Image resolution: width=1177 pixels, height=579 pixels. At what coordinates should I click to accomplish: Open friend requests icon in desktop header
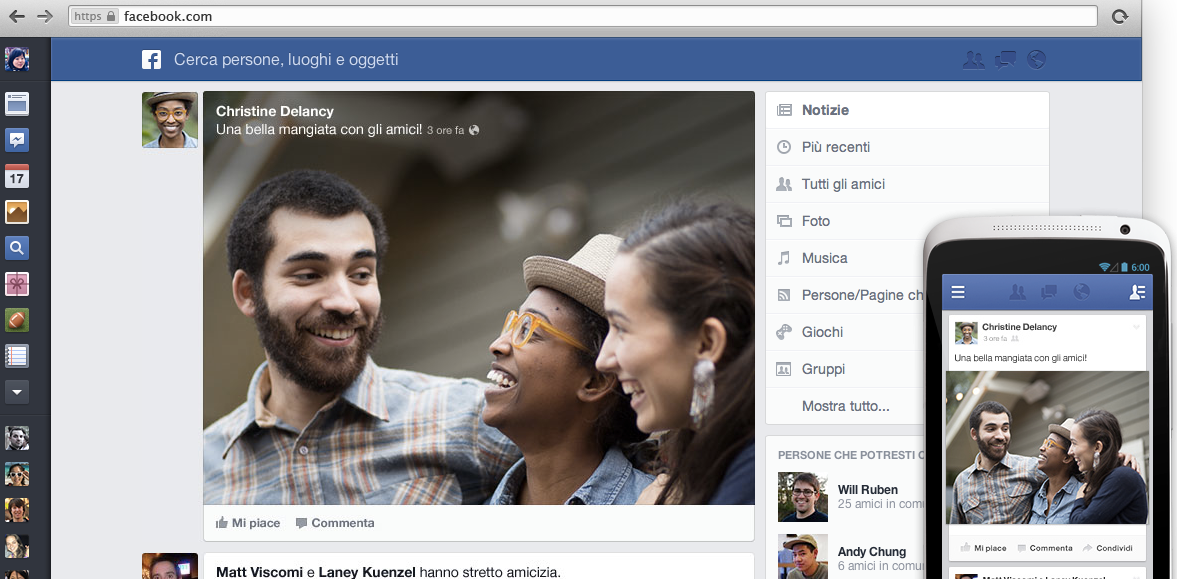(974, 60)
